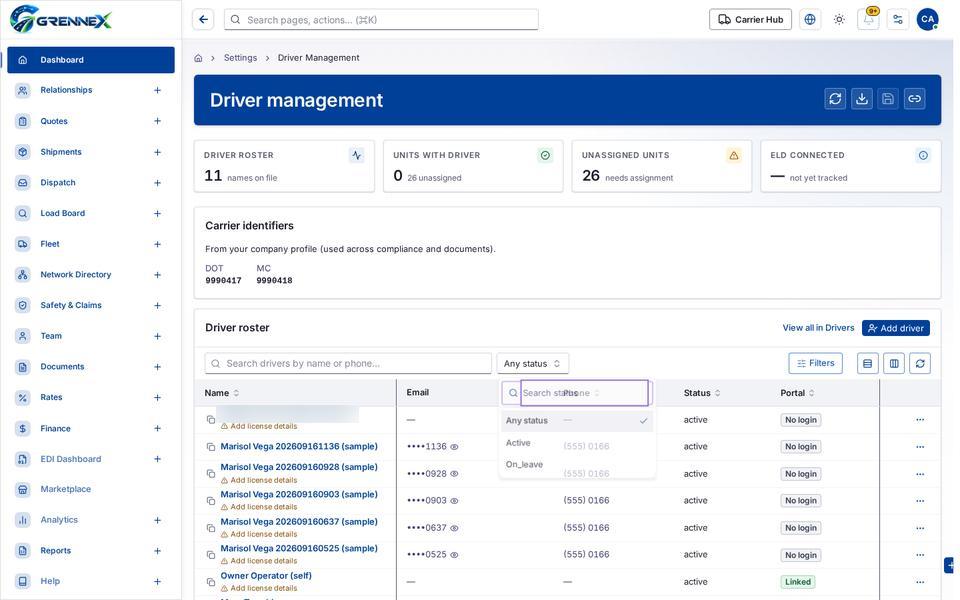Screen dimensions: 960x600
Task: Show the hidden email ending 0525
Action: coord(454,555)
